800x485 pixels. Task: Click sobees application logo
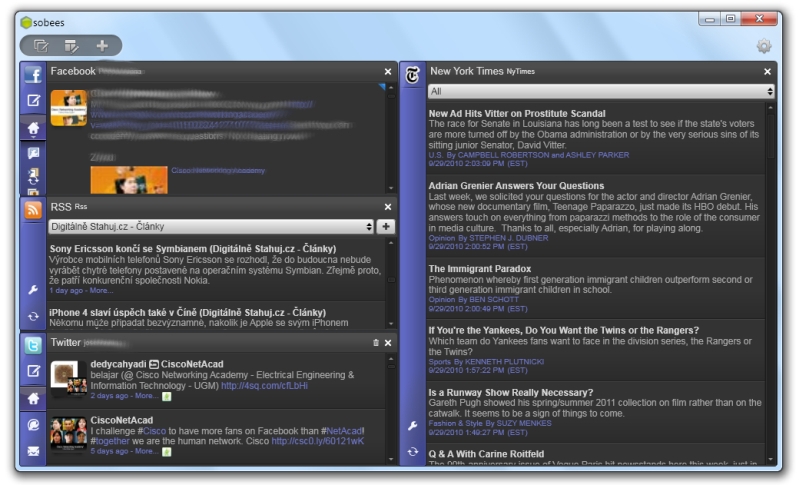click(x=26, y=22)
